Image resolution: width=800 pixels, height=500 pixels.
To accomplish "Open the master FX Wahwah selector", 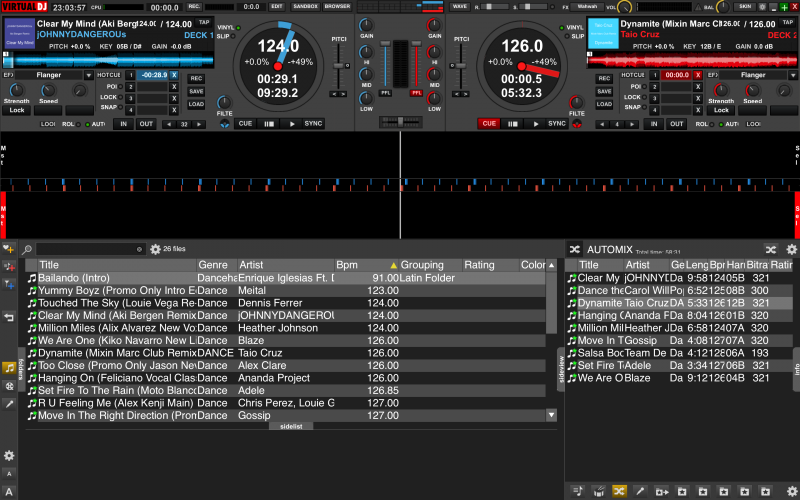I will (587, 7).
